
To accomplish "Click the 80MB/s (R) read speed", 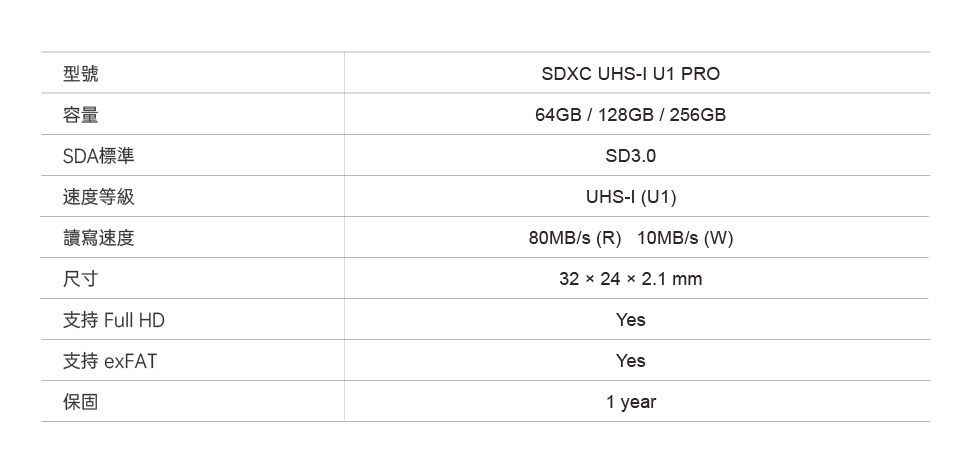I will click(575, 238).
